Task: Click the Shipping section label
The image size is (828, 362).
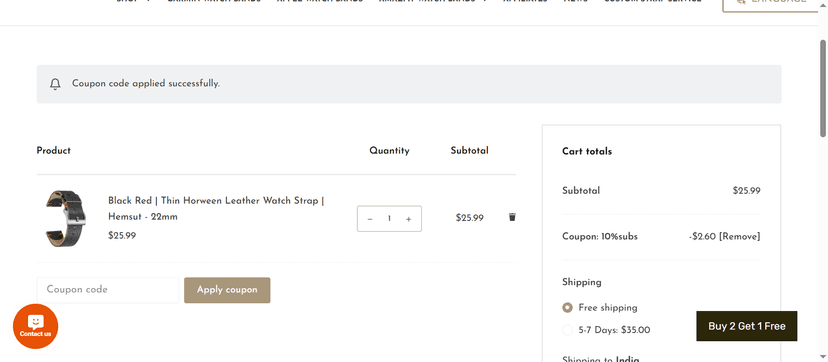Action: pos(581,282)
